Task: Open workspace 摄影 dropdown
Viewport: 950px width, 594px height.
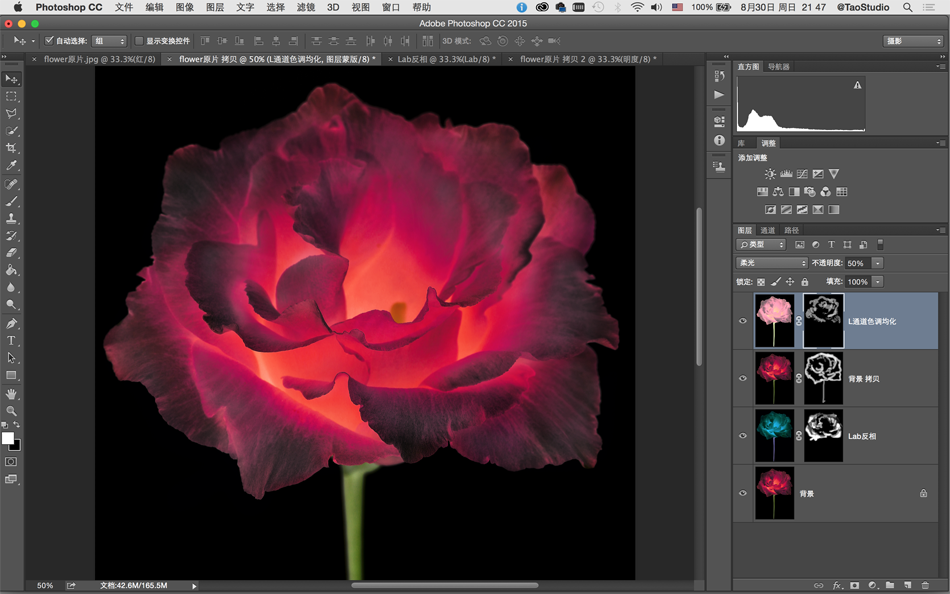Action: (x=913, y=41)
